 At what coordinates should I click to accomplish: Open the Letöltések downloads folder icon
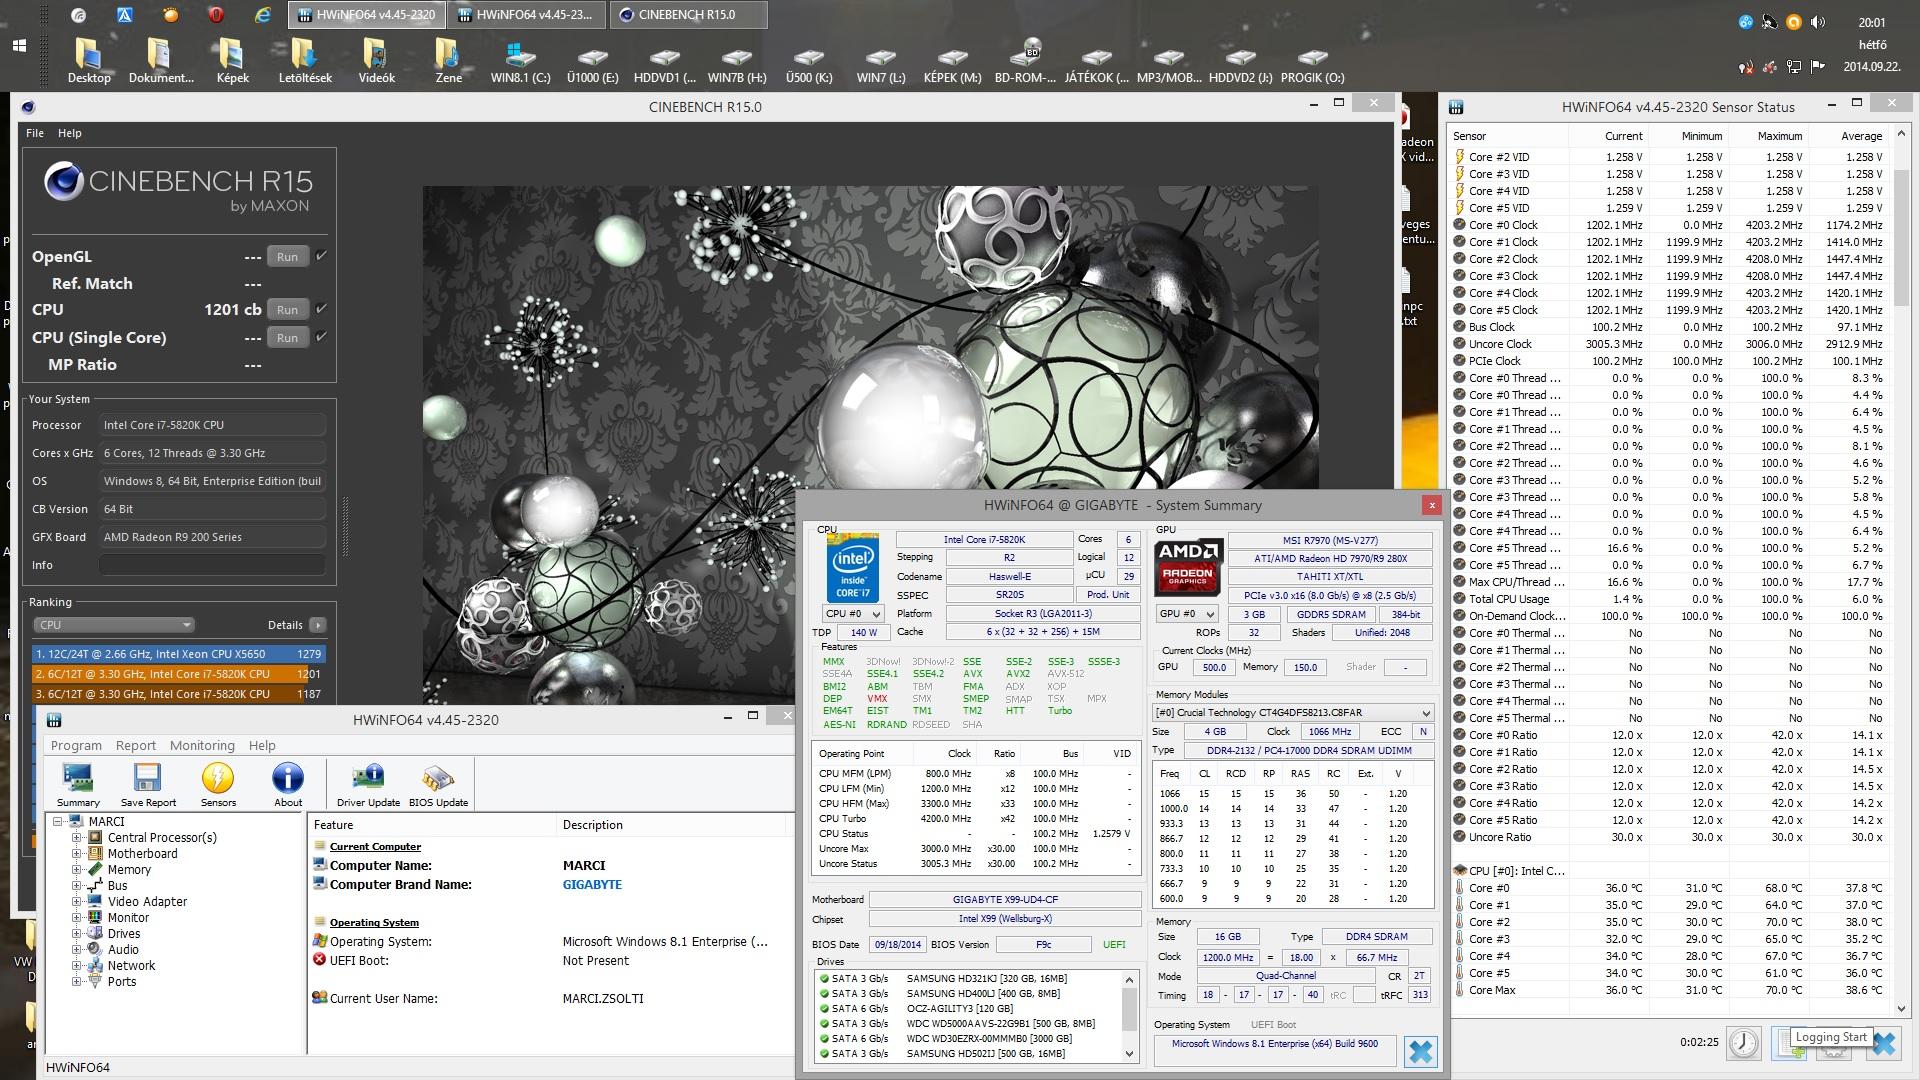(x=304, y=60)
